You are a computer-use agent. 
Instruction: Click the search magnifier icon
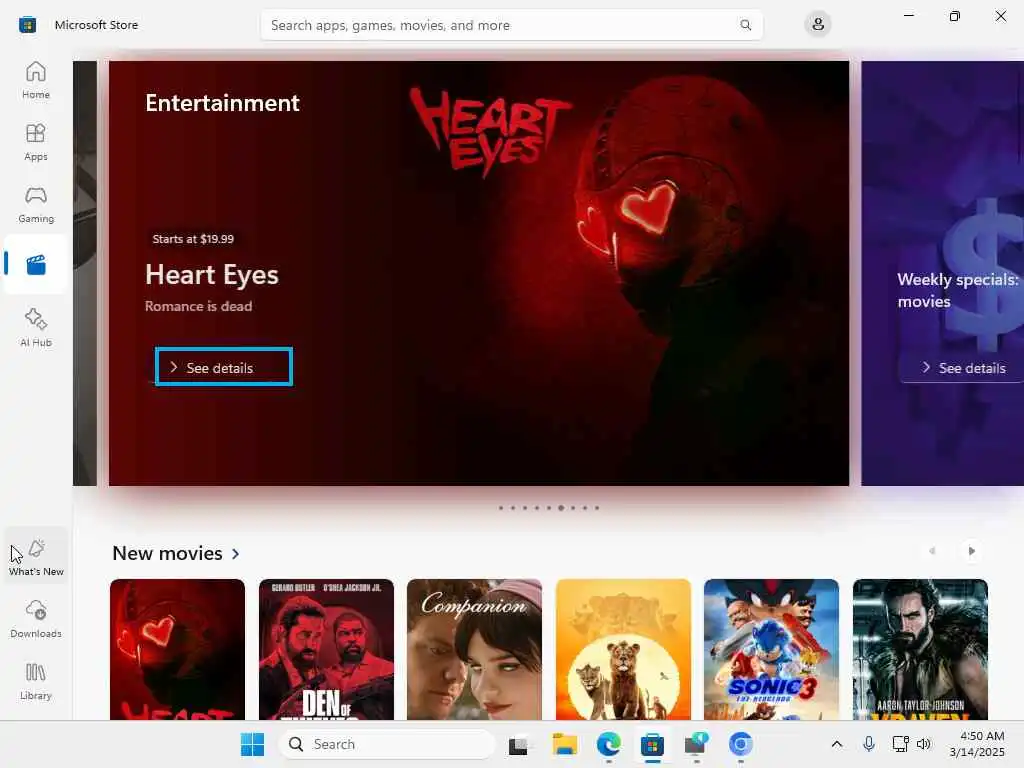[x=745, y=25]
